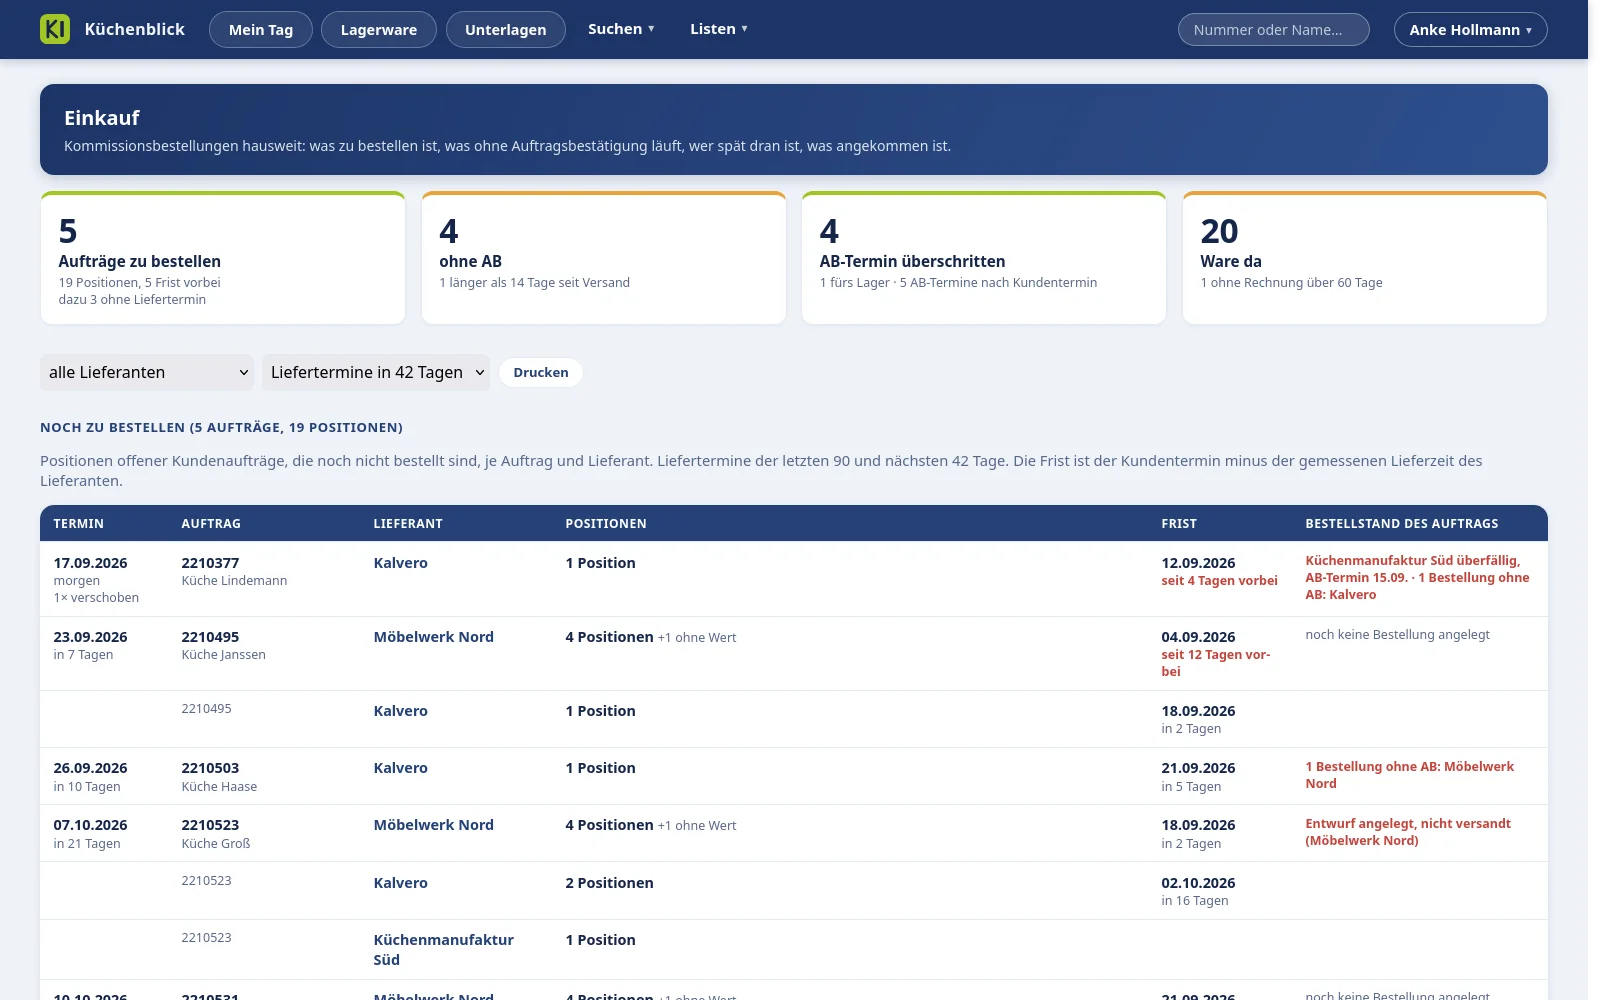Open Möbelwerk Nord link for Küche Janssen
This screenshot has height=1000, width=1600.
[x=433, y=637]
